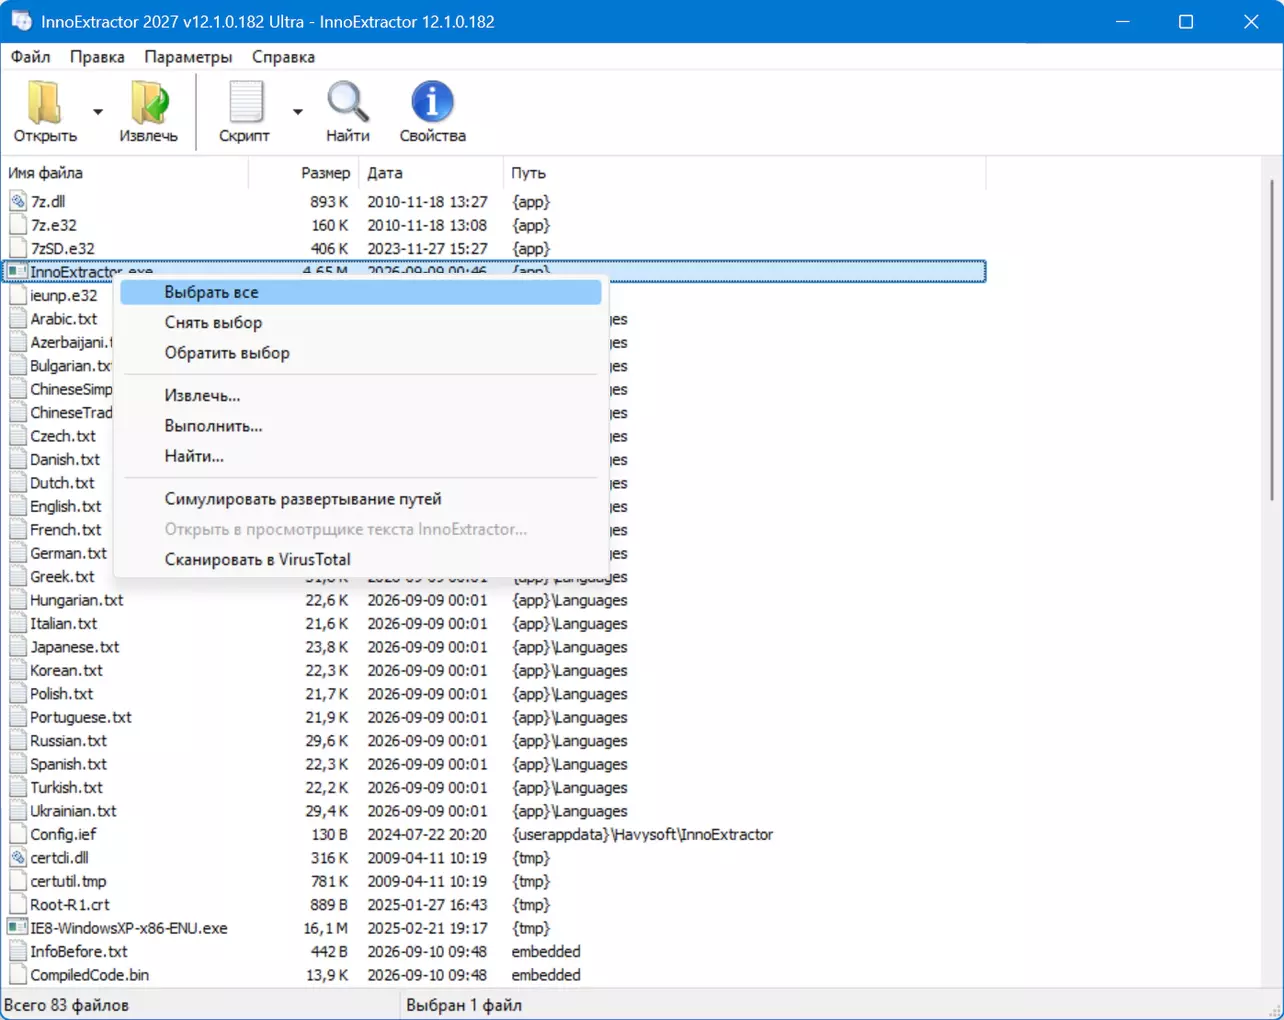This screenshot has height=1020, width=1284.
Task: Choose Выполнить... from context menu
Action: (x=361, y=426)
